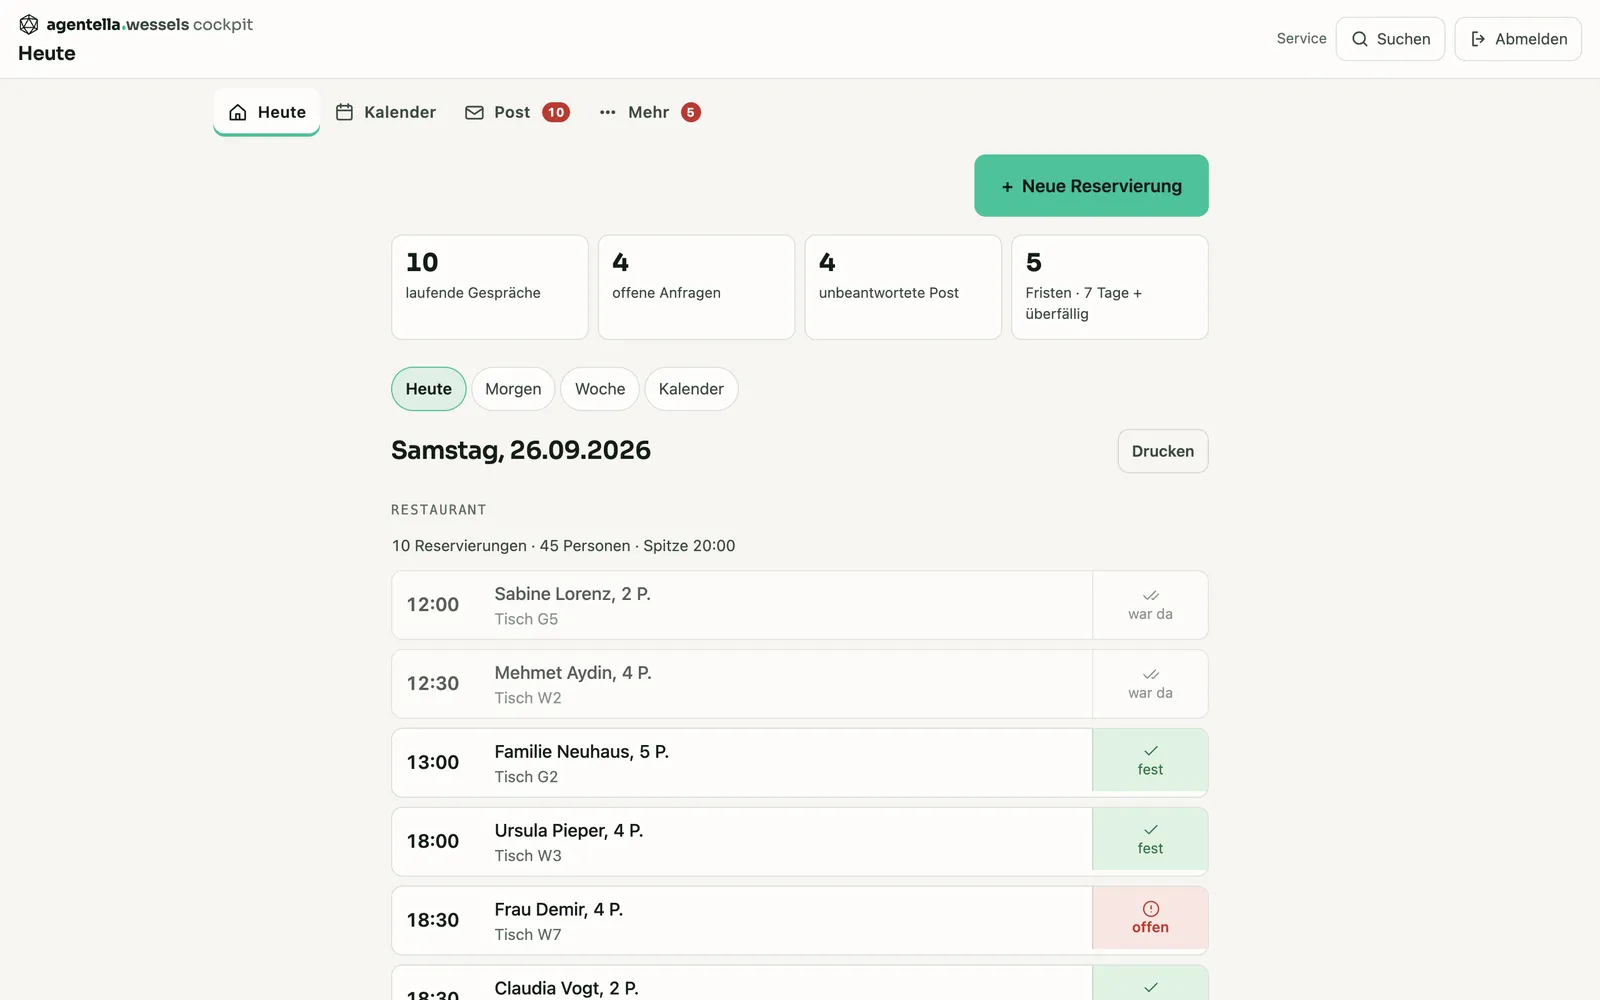
Task: Open 18:30 Frau Demir reservation row
Action: point(742,920)
